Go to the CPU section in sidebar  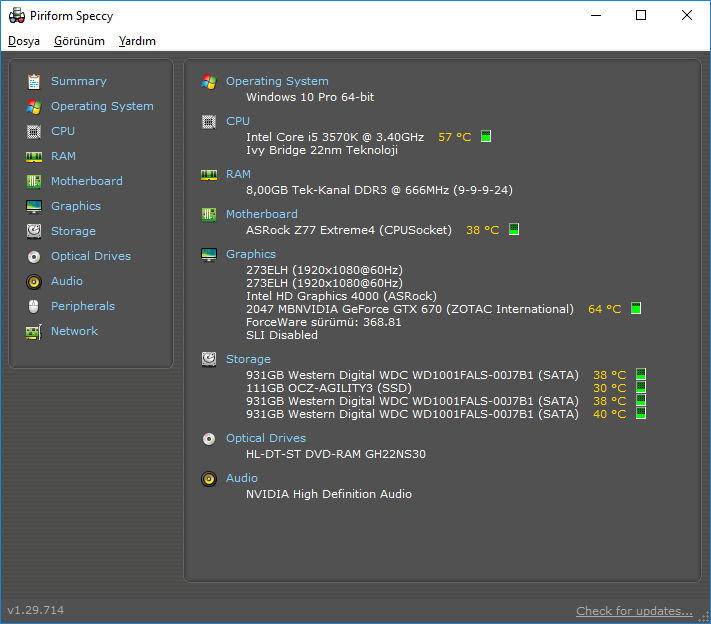tap(63, 131)
